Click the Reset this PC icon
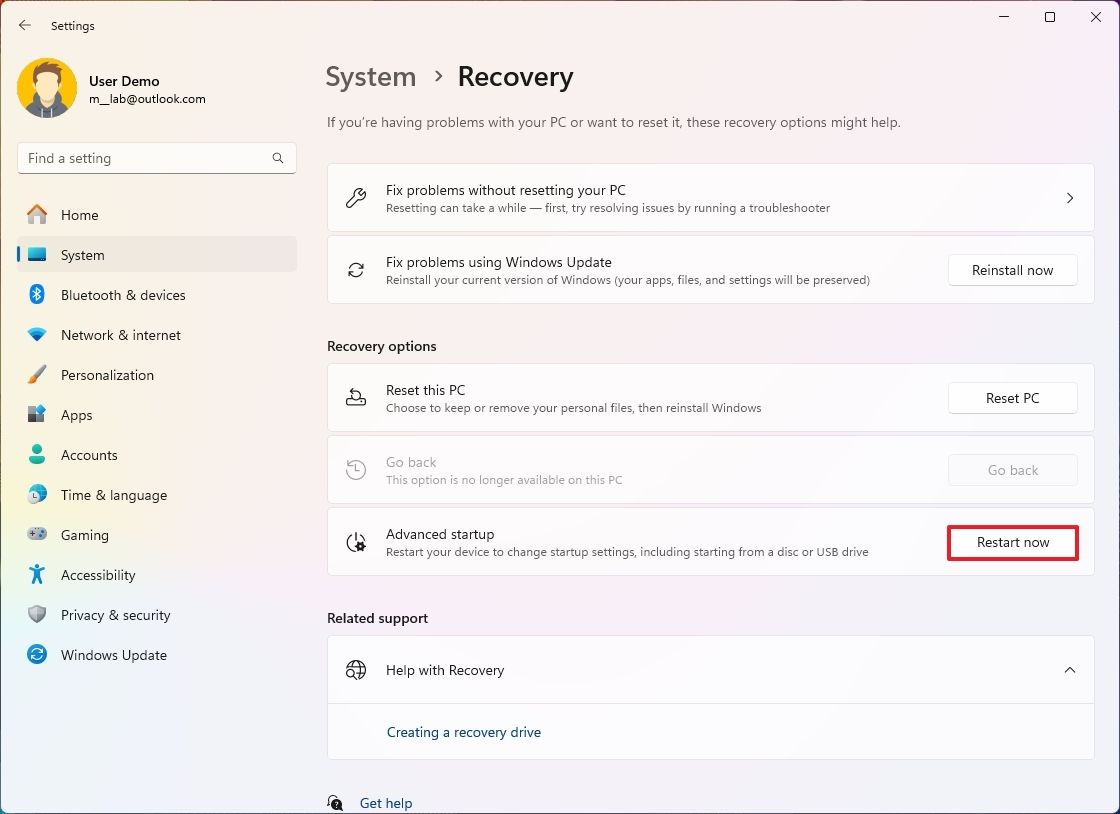The image size is (1120, 814). 355,397
